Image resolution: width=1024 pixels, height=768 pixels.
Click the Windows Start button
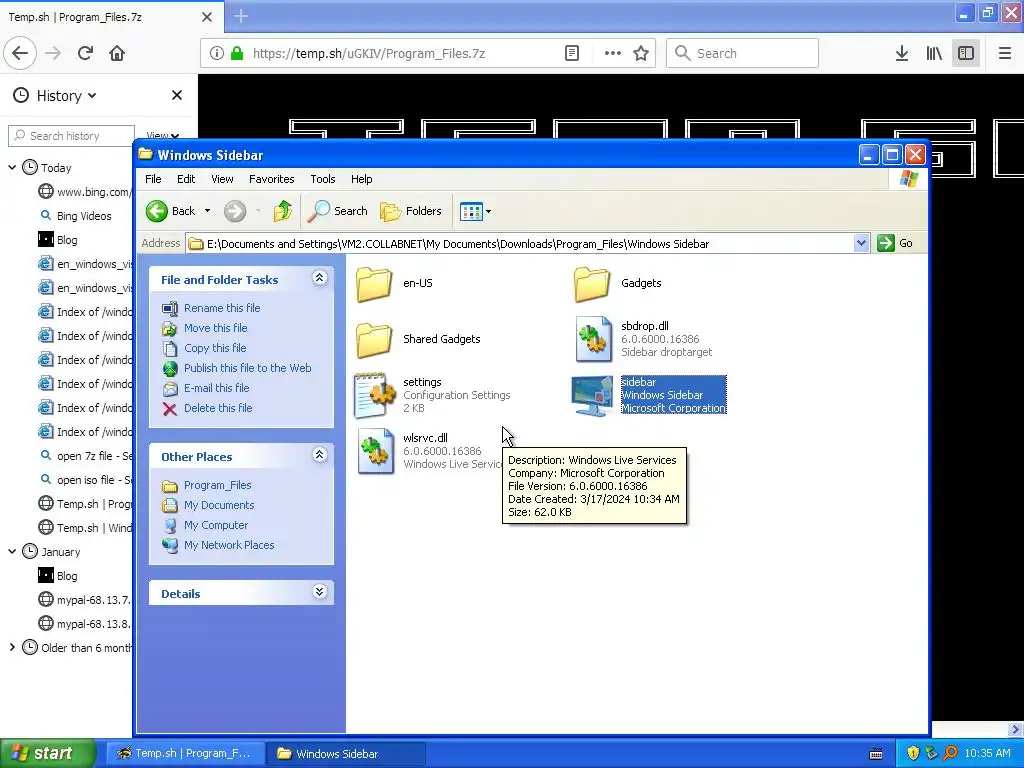pos(48,754)
